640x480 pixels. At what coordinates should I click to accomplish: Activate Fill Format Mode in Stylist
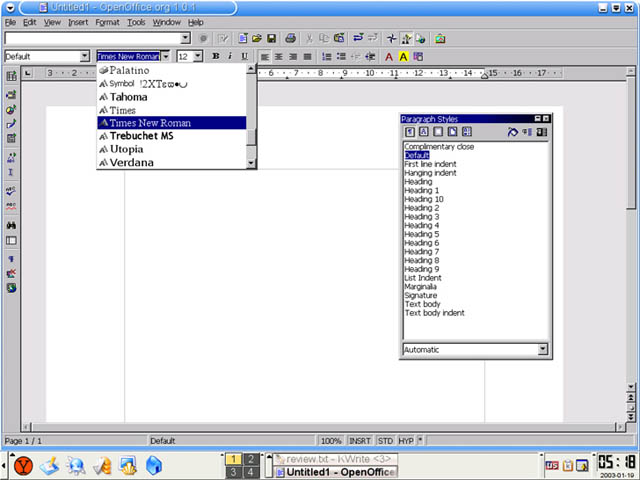click(x=513, y=132)
